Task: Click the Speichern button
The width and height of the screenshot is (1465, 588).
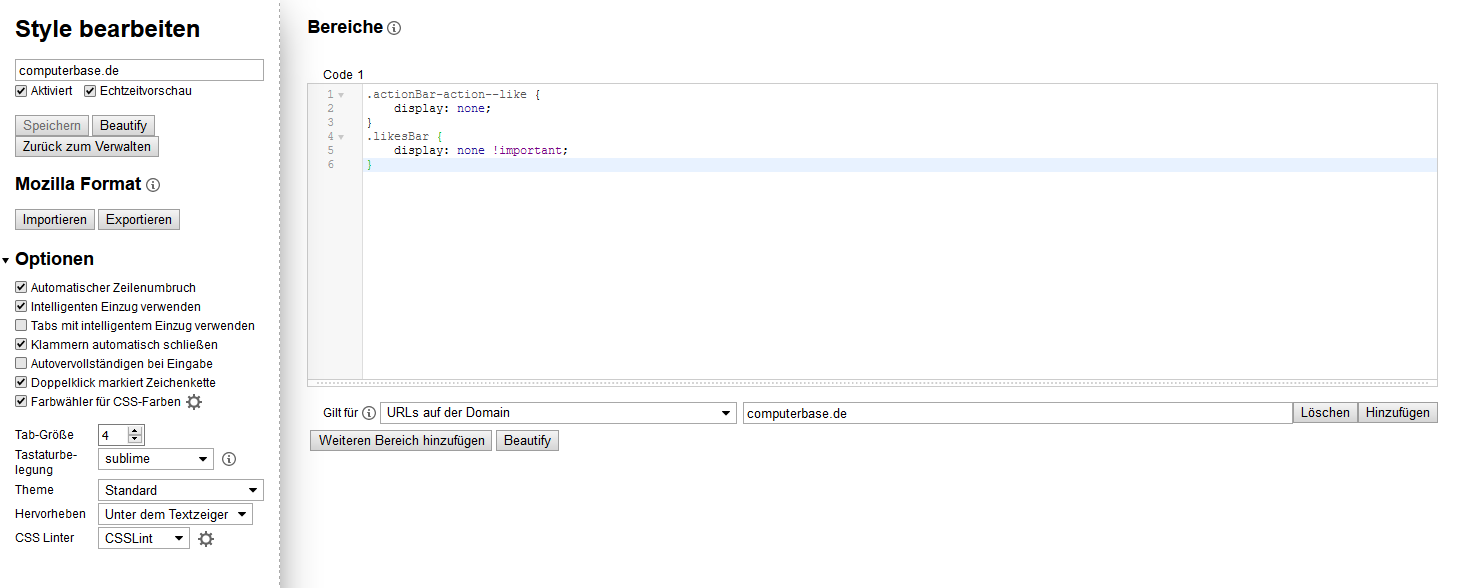Action: (52, 126)
